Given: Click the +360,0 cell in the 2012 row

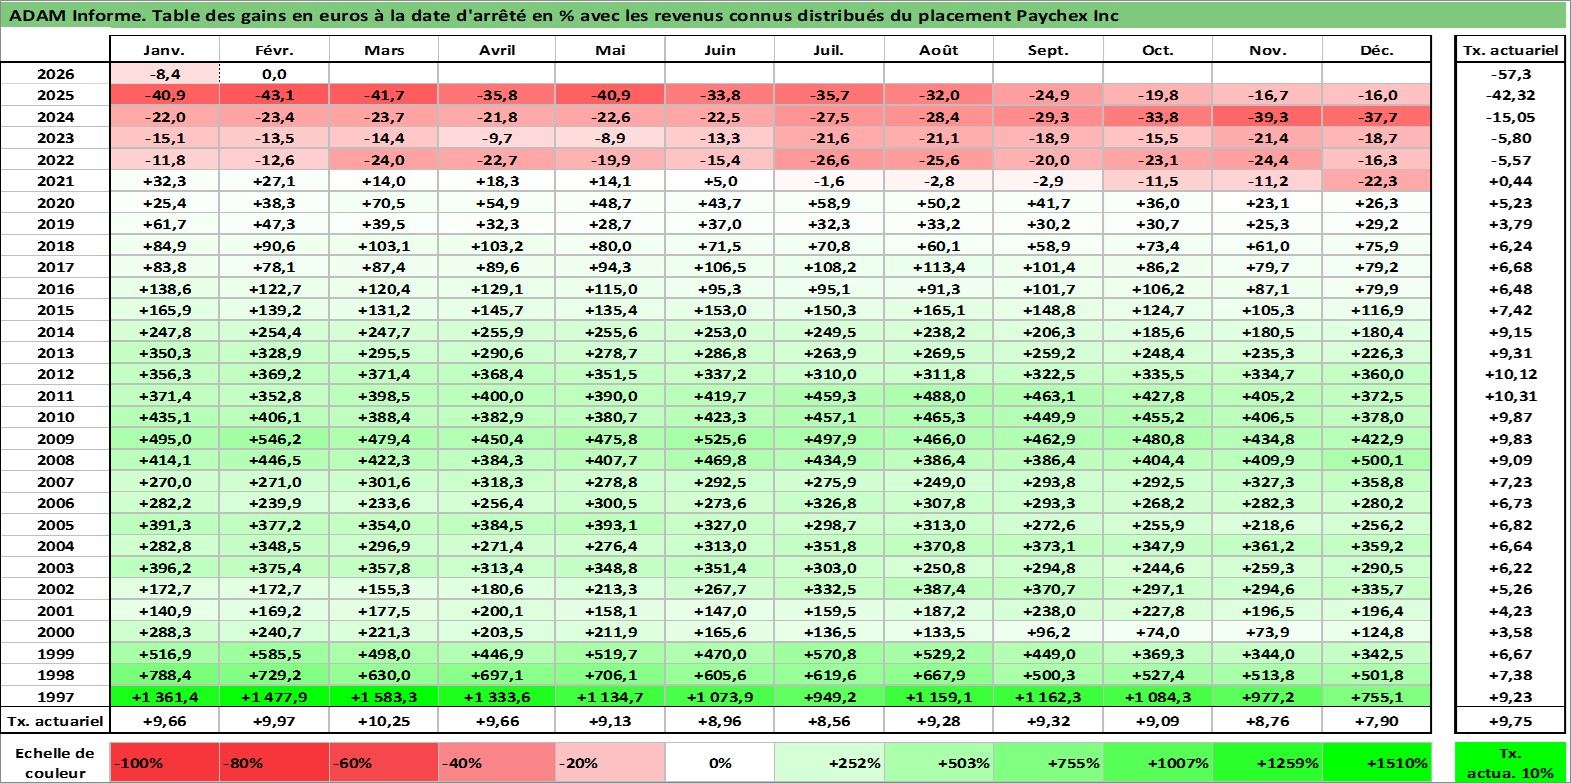Looking at the screenshot, I should point(1376,374).
